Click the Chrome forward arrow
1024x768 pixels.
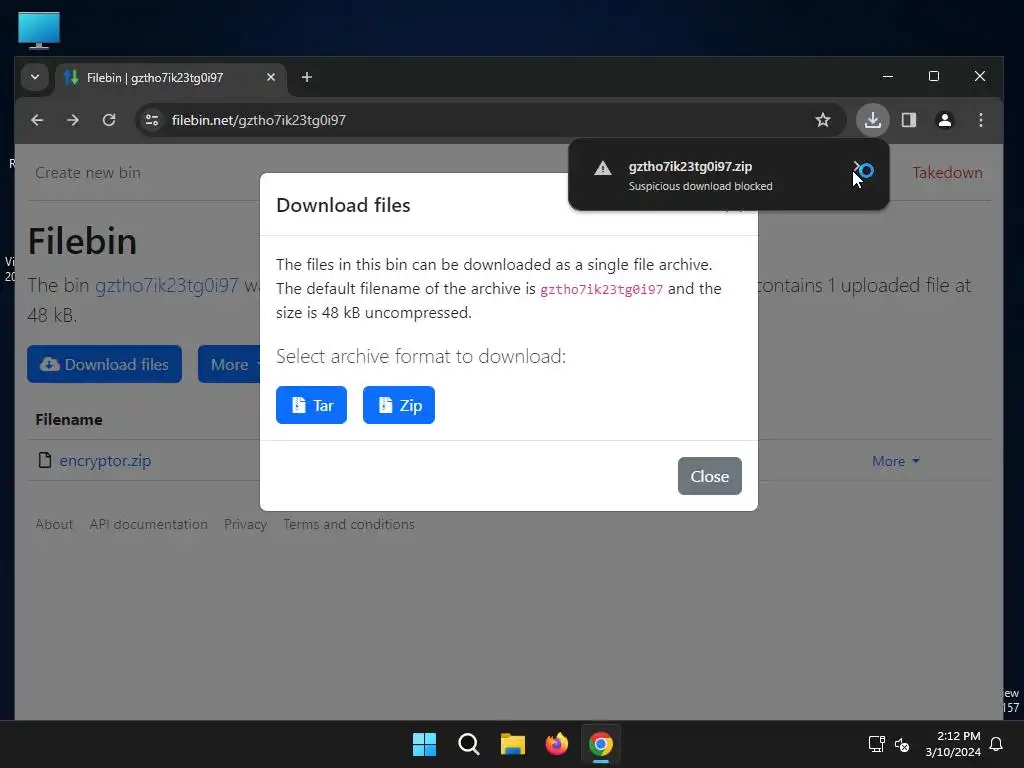point(73,120)
